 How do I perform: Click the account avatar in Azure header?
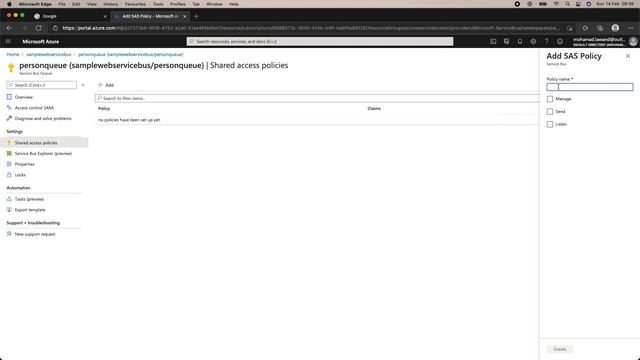click(x=633, y=42)
